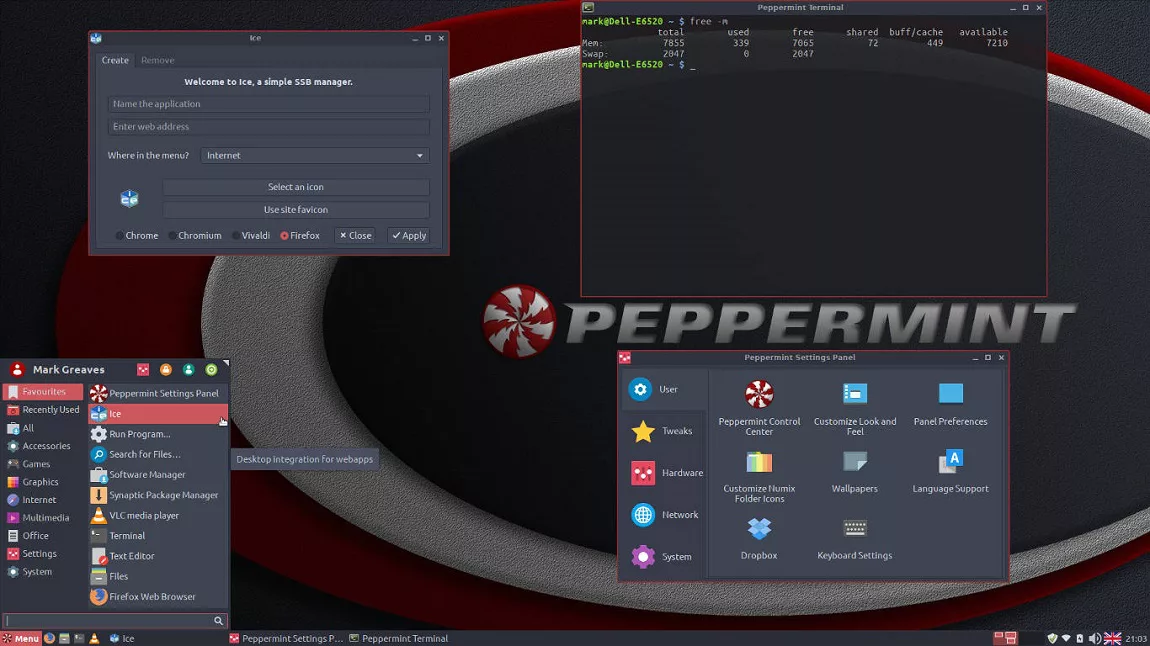
Task: Click Use site favicon button
Action: [x=296, y=210]
